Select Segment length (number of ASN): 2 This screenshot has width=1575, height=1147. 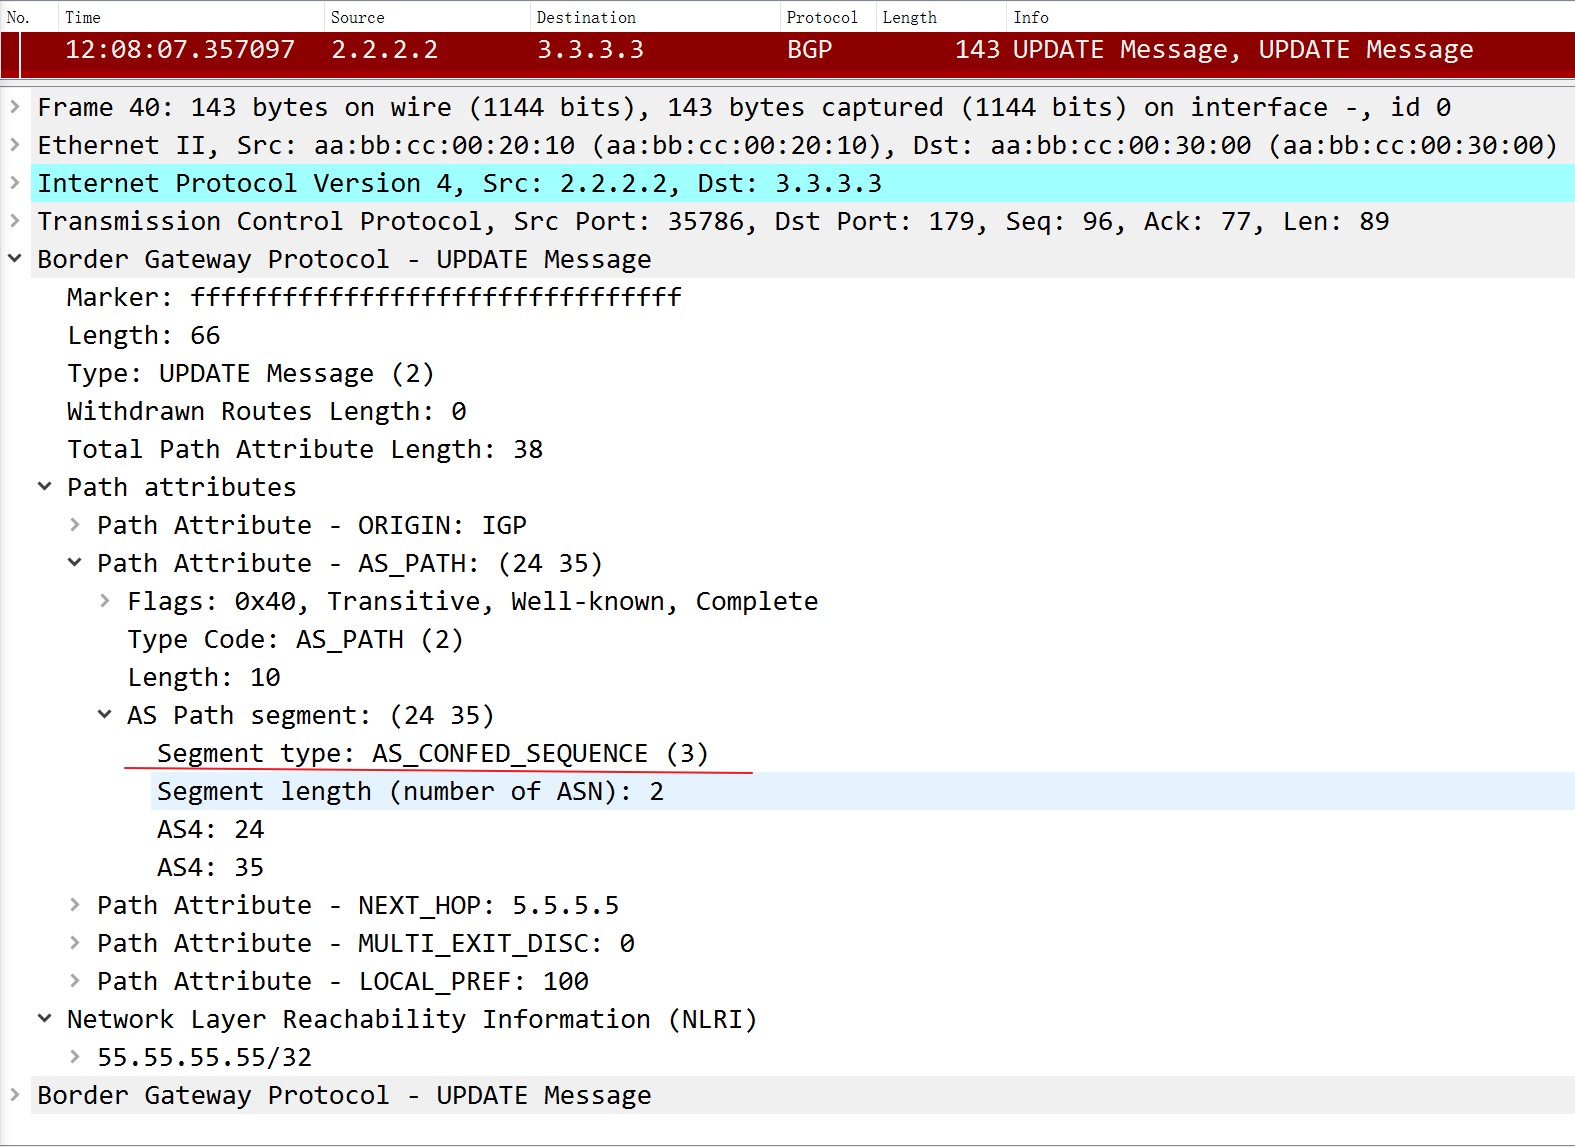[865, 791]
